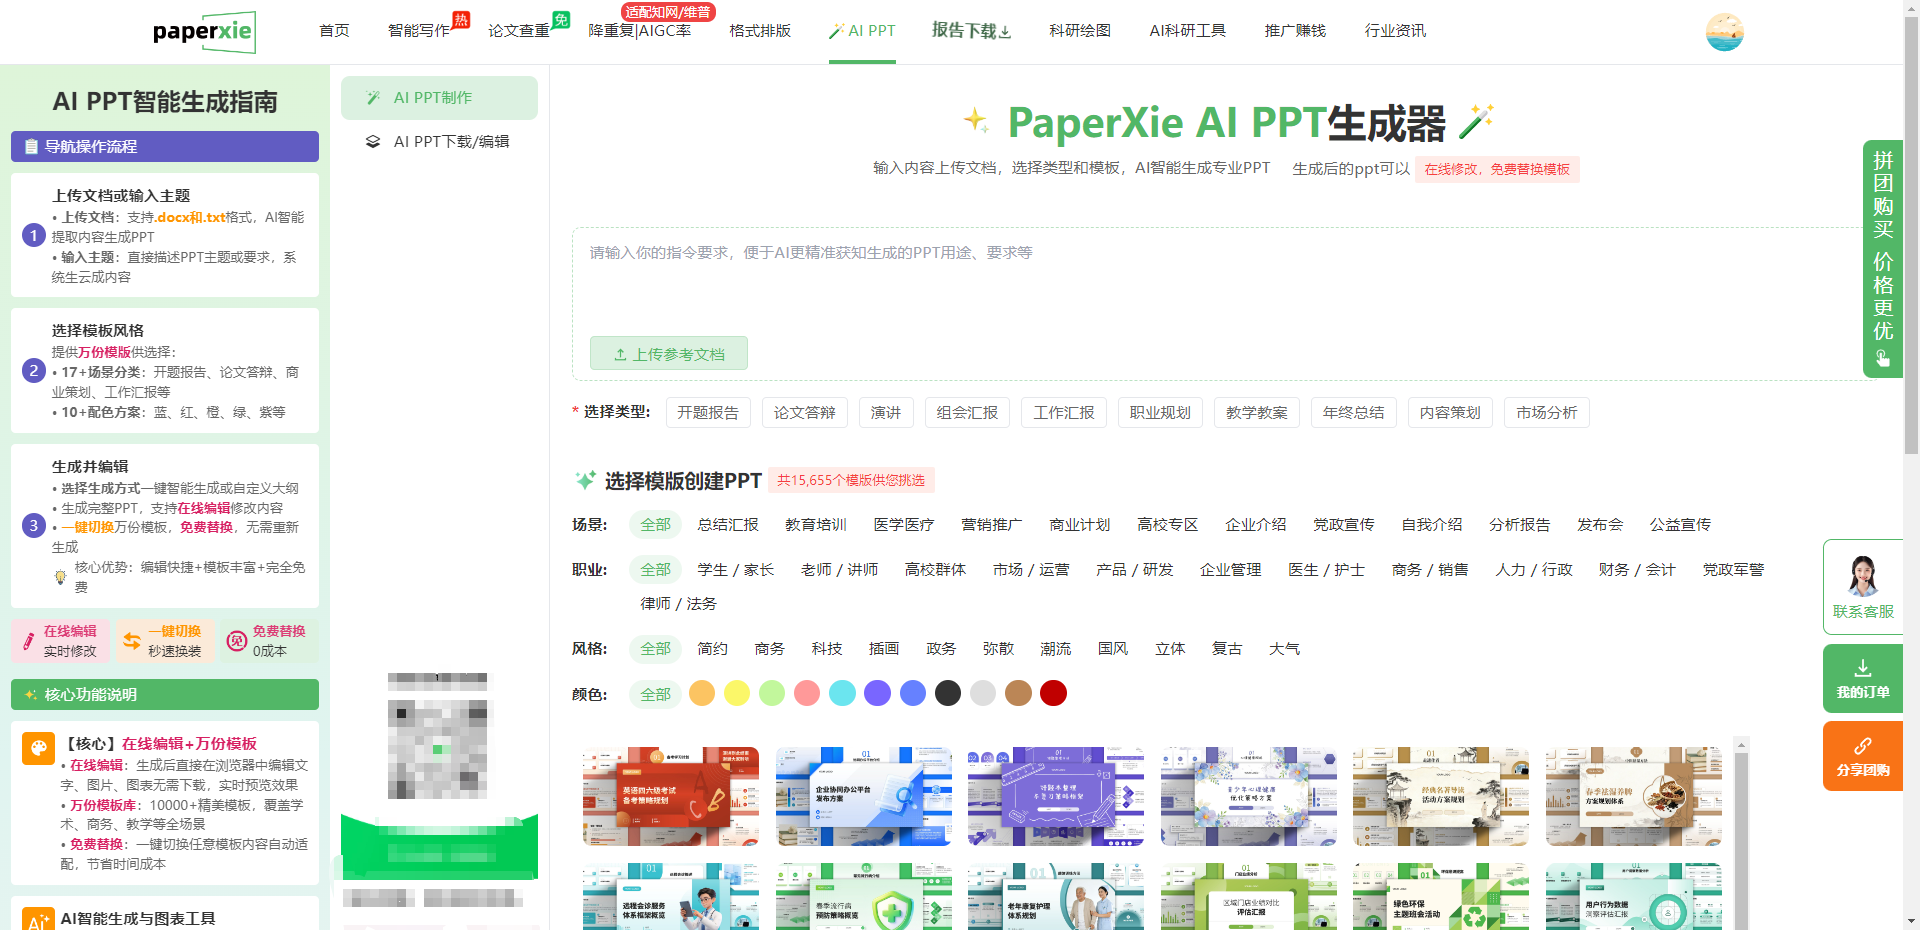Screen dimensions: 1920x930
Task: Choose the purple color swatch
Action: [x=877, y=694]
